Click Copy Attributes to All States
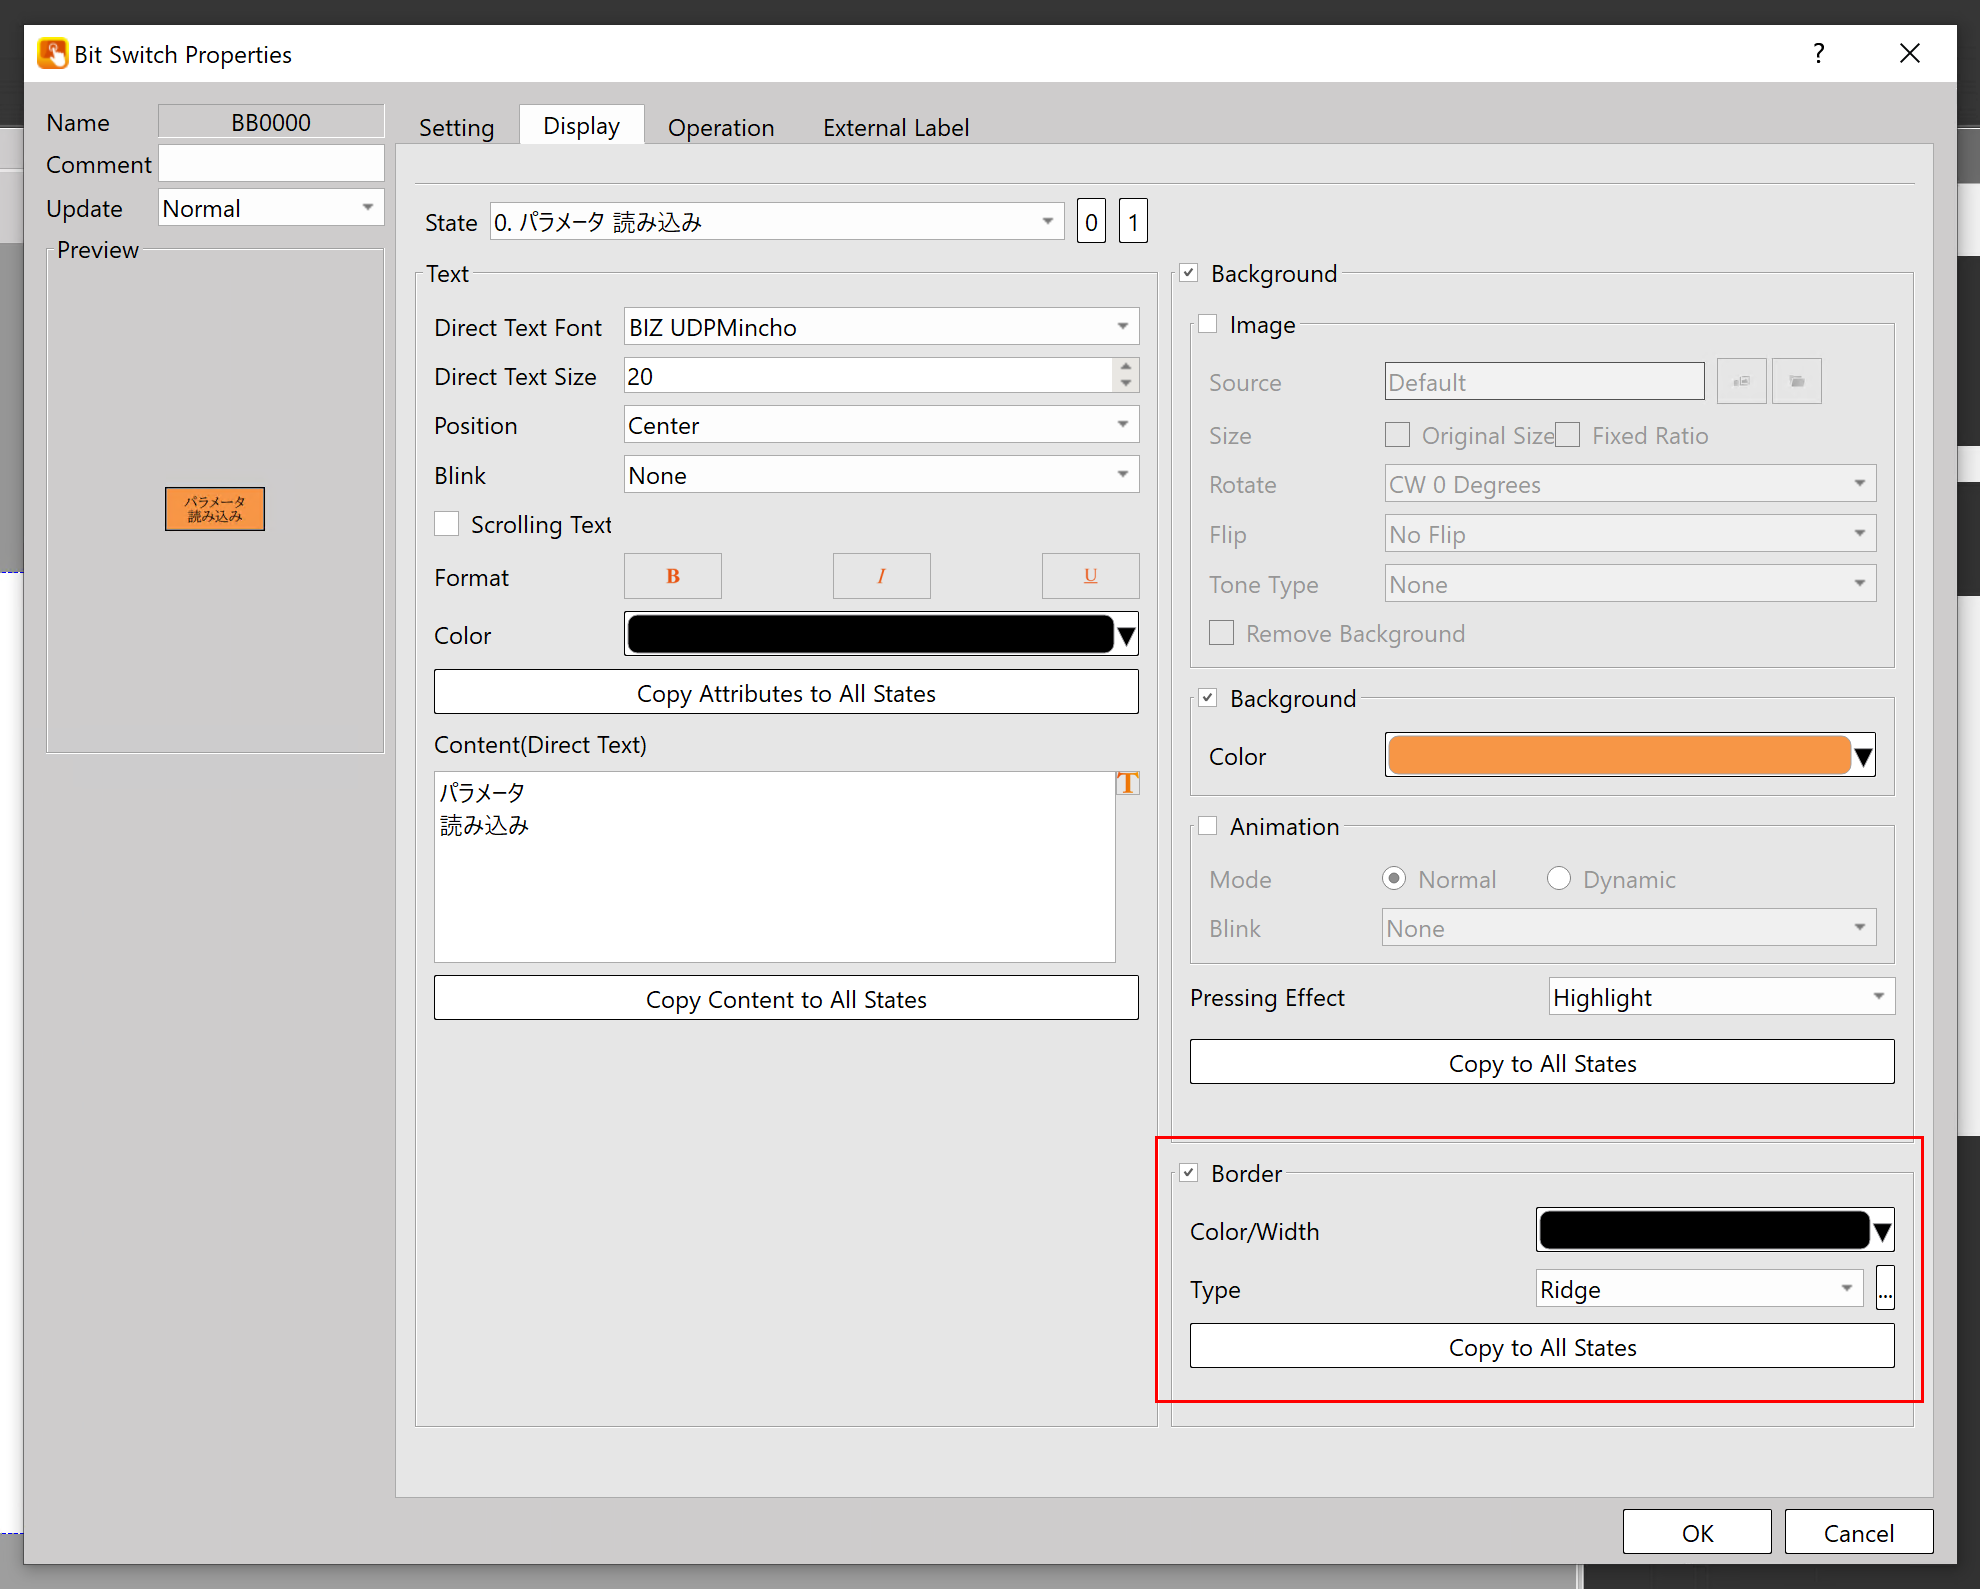1980x1589 pixels. [x=786, y=693]
